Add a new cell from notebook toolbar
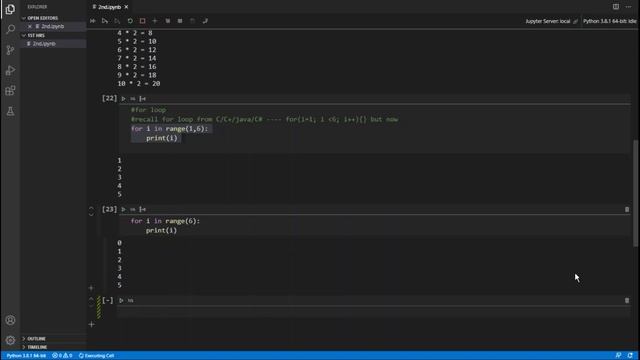 155,21
